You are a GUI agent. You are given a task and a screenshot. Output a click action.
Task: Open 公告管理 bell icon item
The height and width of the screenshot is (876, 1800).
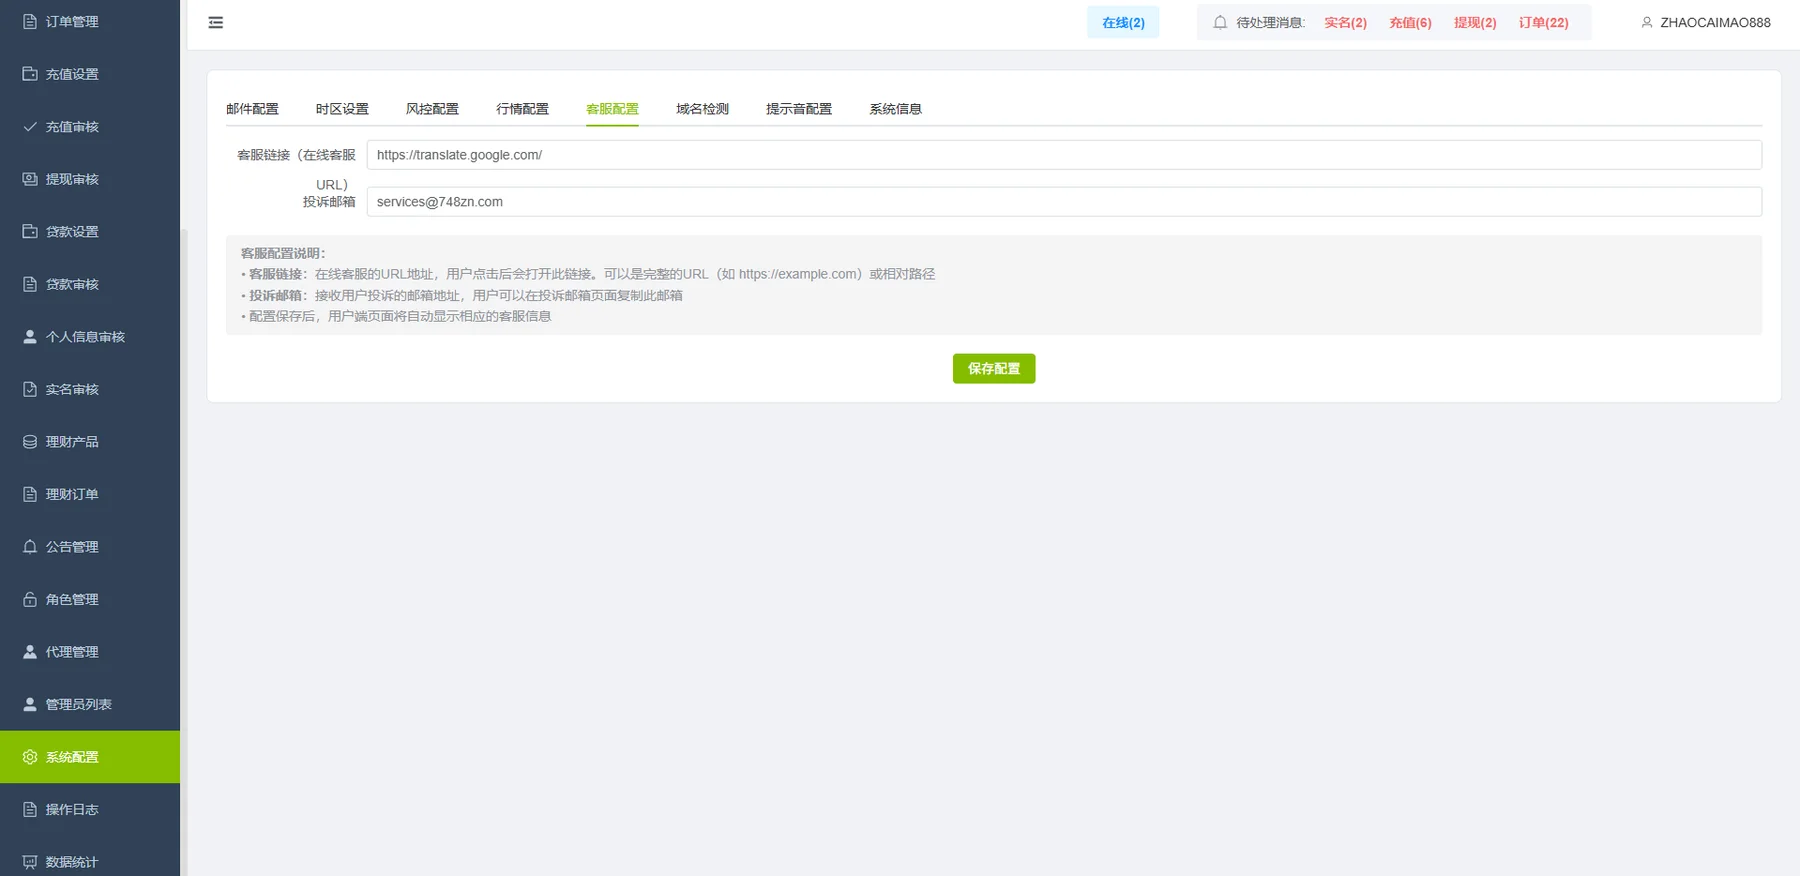pos(30,547)
